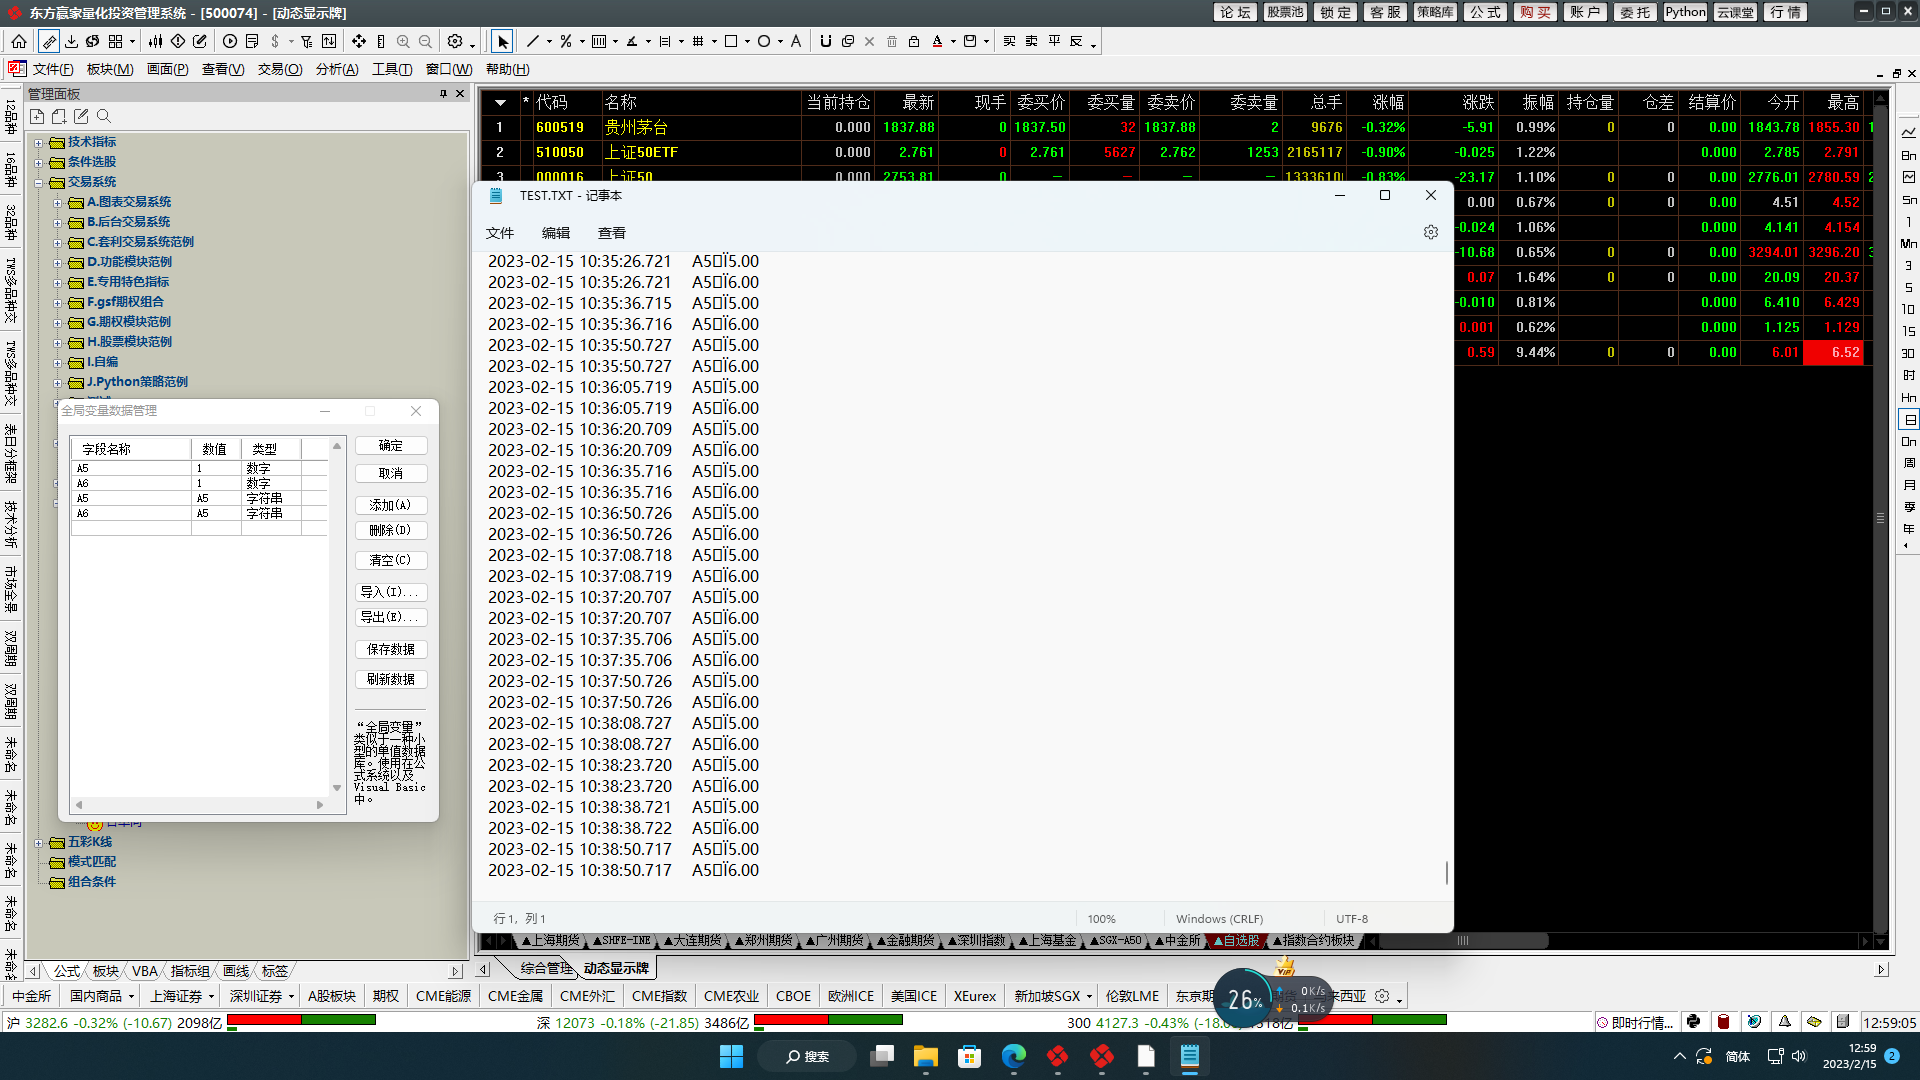Viewport: 1920px width, 1080px height.
Task: Click the 字段名称 column header
Action: pos(131,449)
